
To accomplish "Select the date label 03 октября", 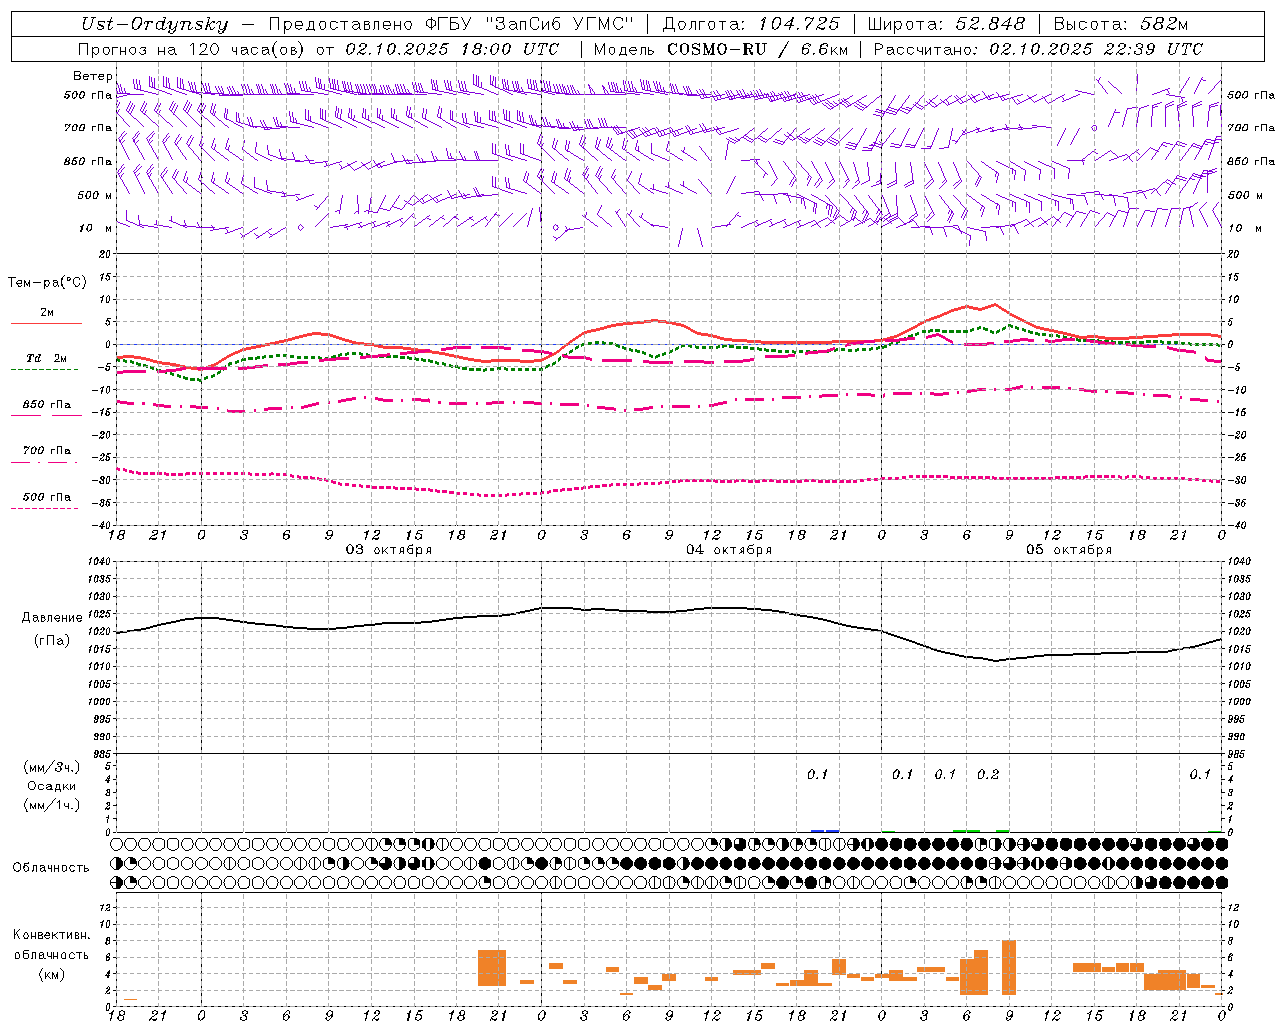I will tap(389, 550).
